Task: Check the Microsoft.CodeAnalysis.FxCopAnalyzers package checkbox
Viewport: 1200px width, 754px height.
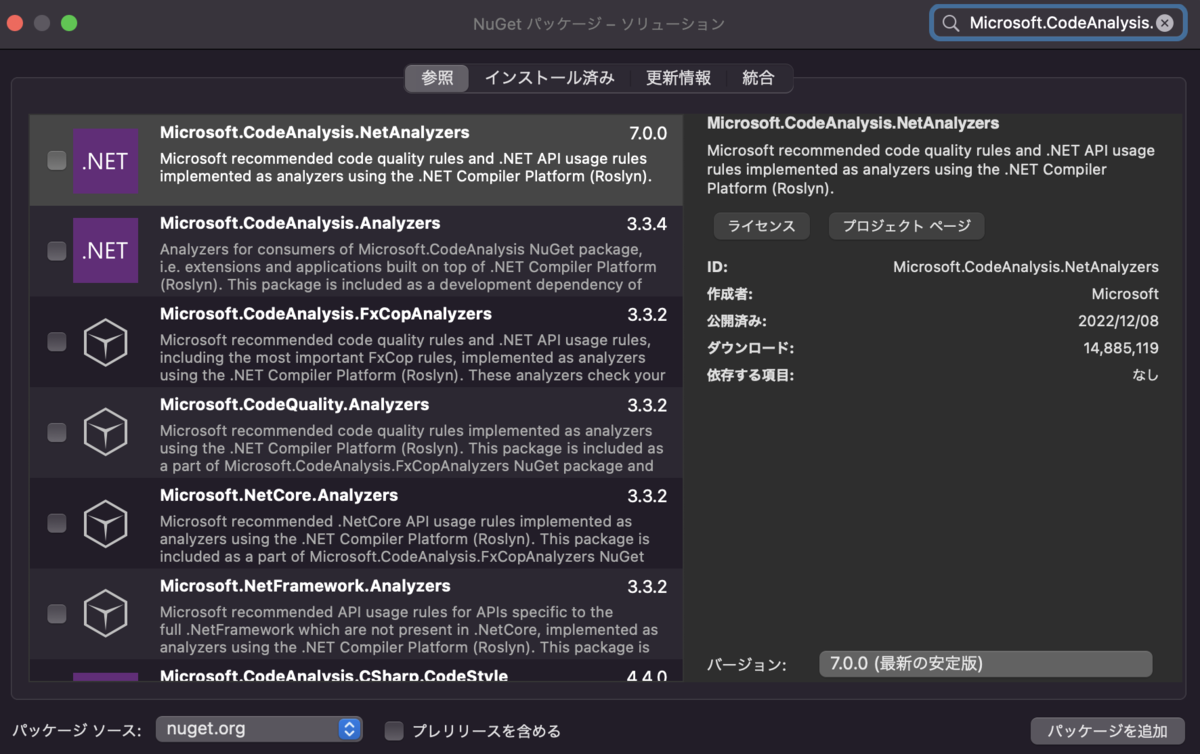Action: point(57,342)
